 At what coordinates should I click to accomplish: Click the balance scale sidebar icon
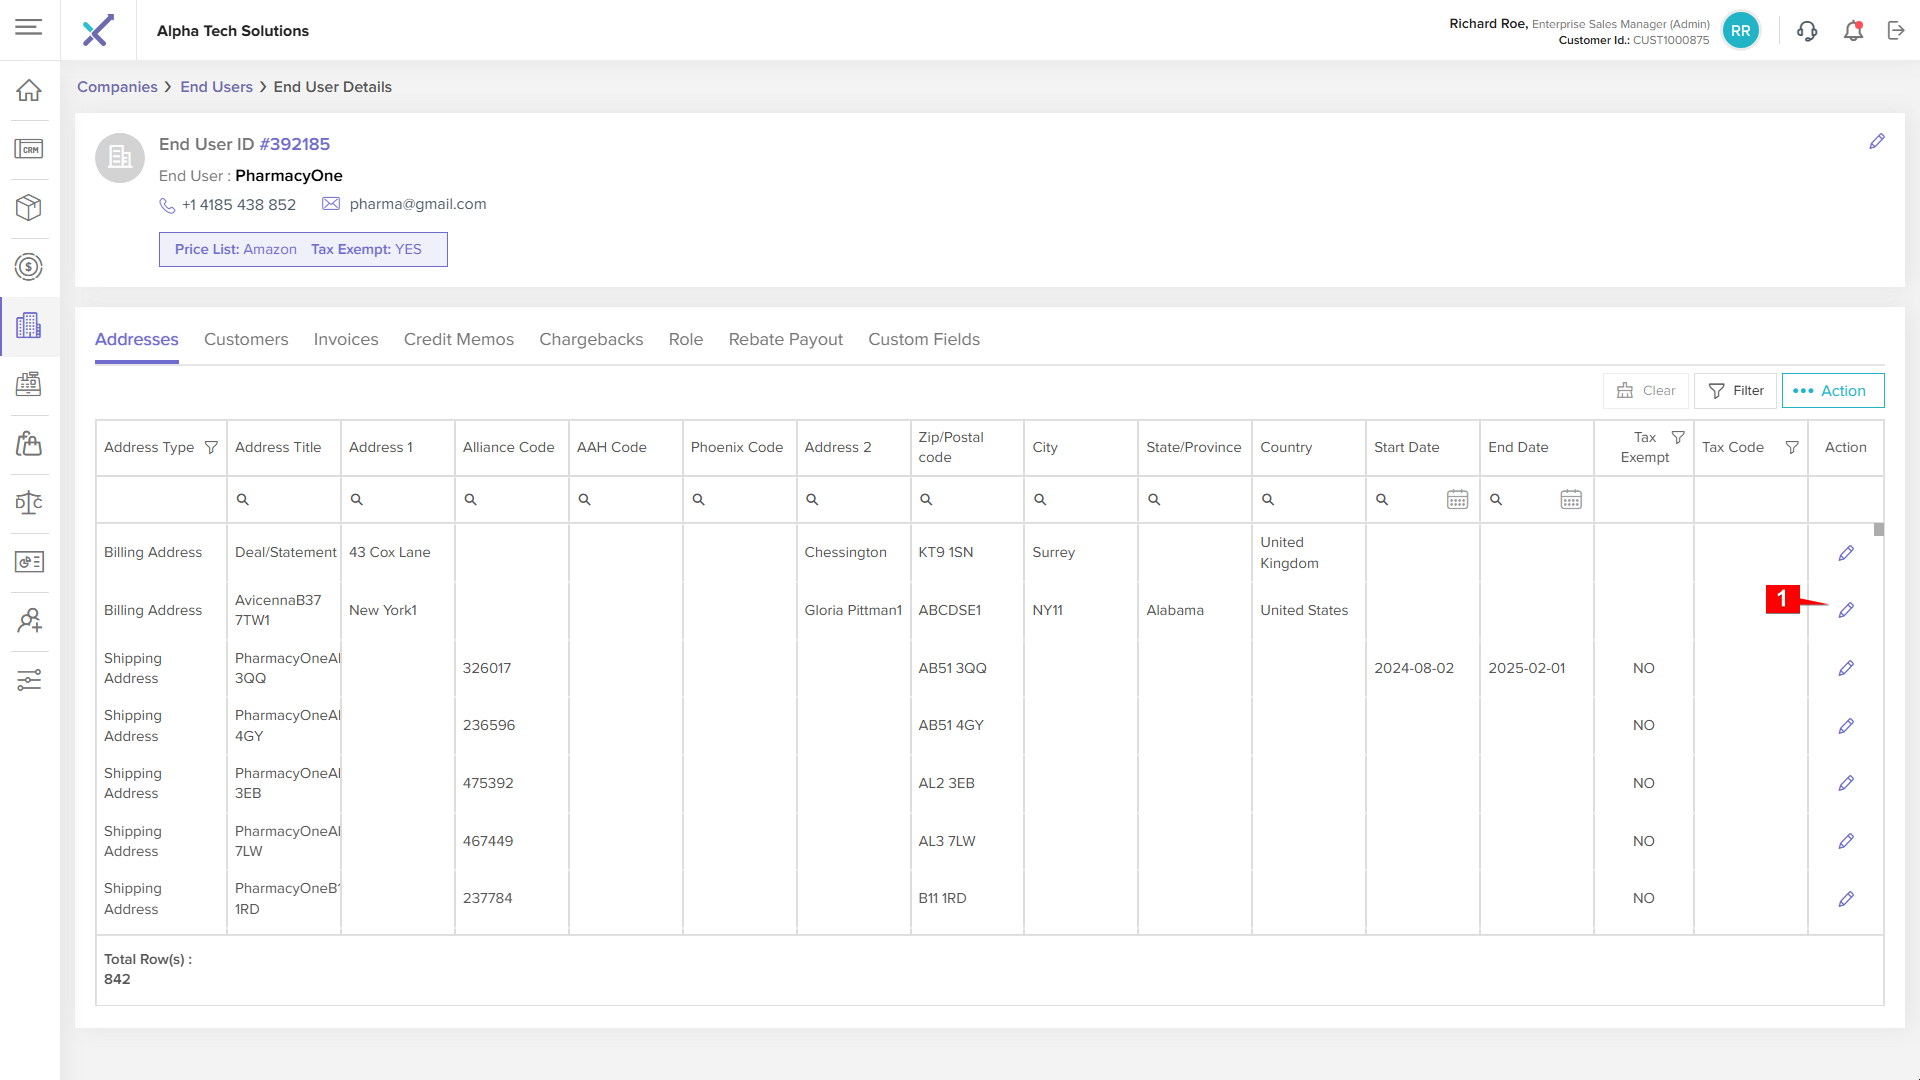click(x=29, y=502)
